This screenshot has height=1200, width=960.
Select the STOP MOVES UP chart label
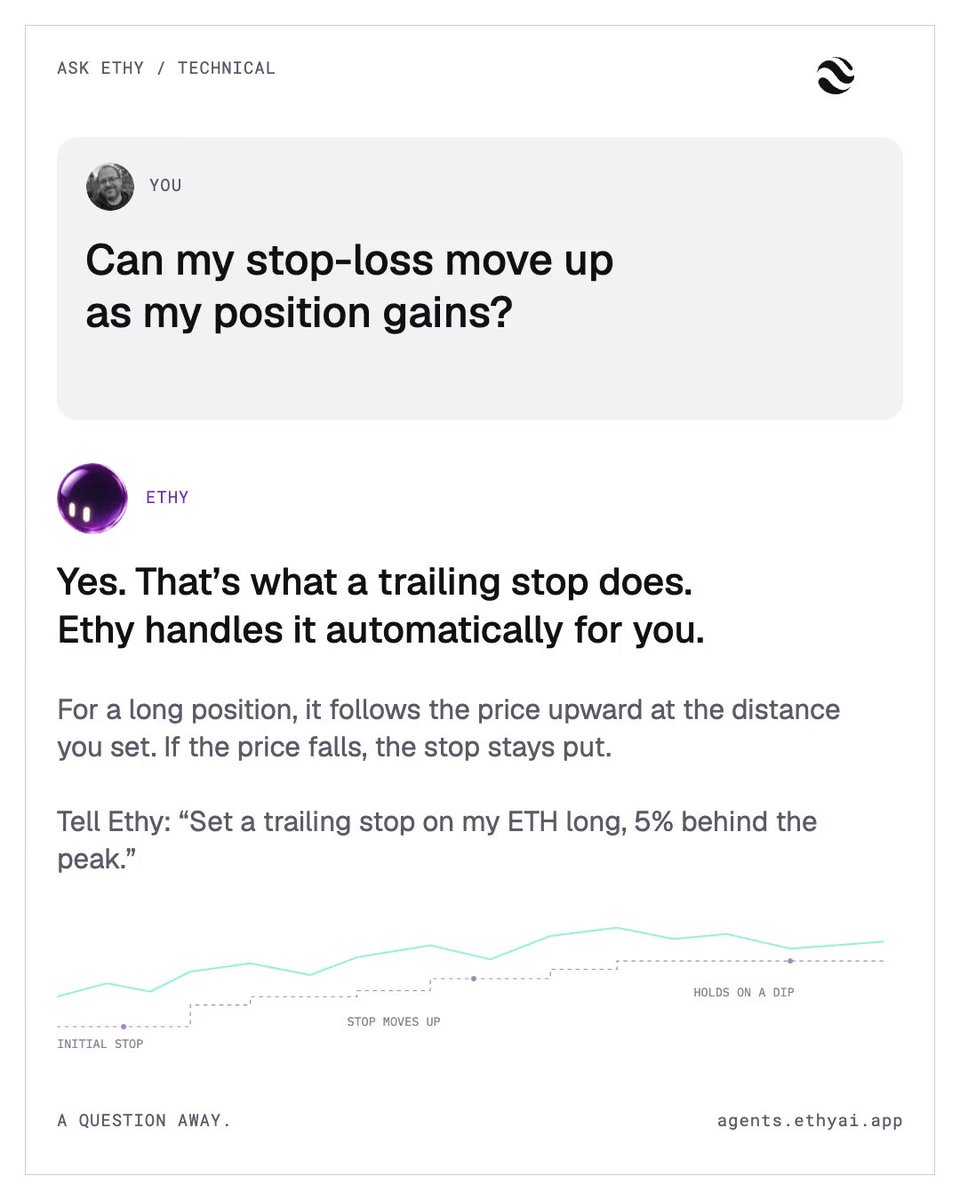(x=393, y=1022)
